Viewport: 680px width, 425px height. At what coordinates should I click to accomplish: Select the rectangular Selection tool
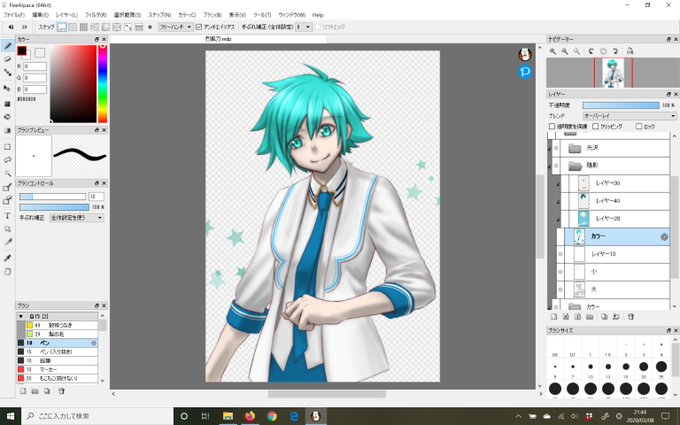pos(7,147)
